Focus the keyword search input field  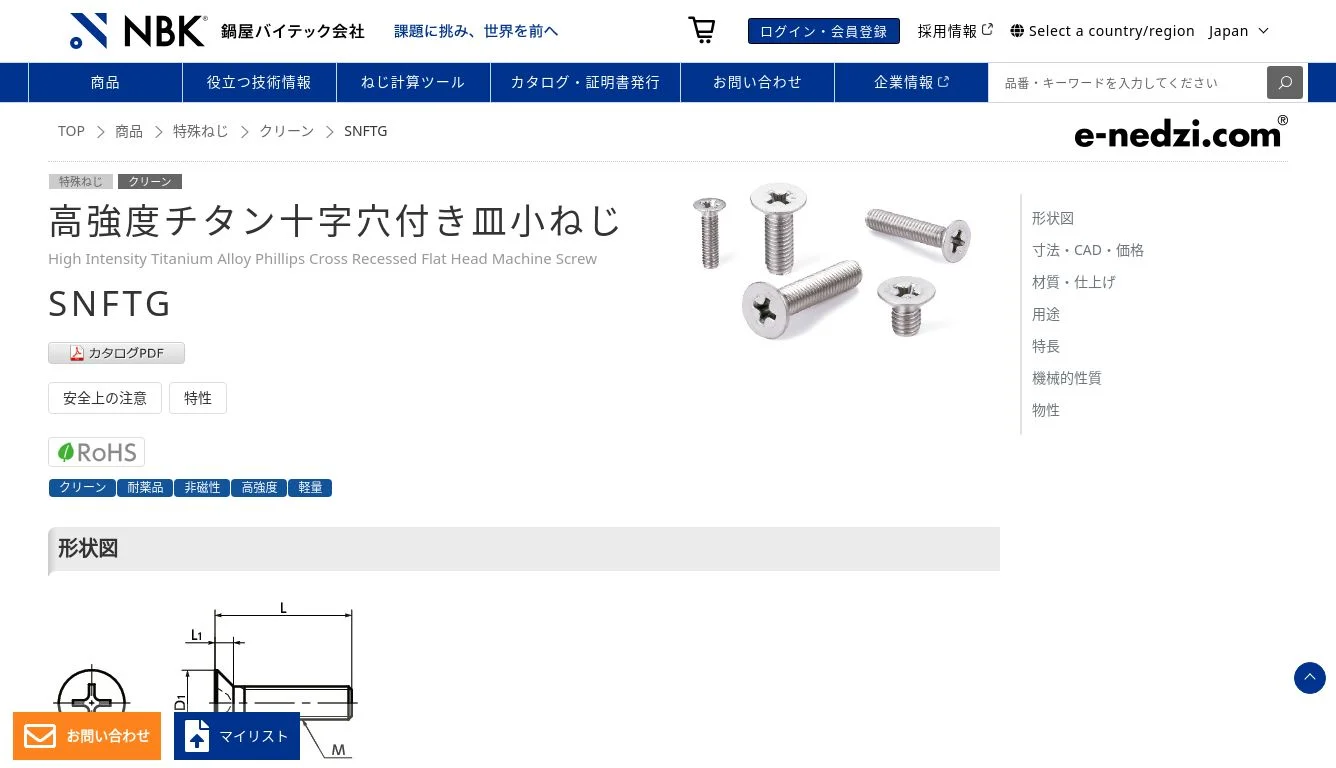pos(1127,82)
